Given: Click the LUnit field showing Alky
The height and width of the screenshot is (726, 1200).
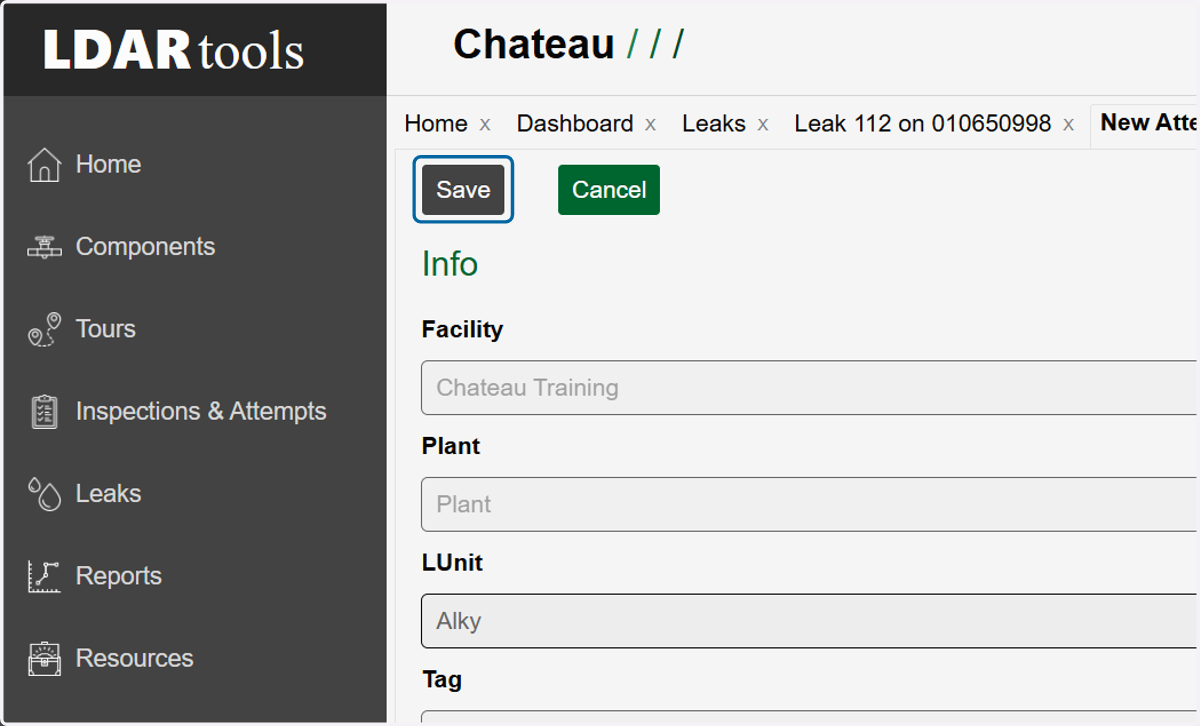Looking at the screenshot, I should click(810, 621).
